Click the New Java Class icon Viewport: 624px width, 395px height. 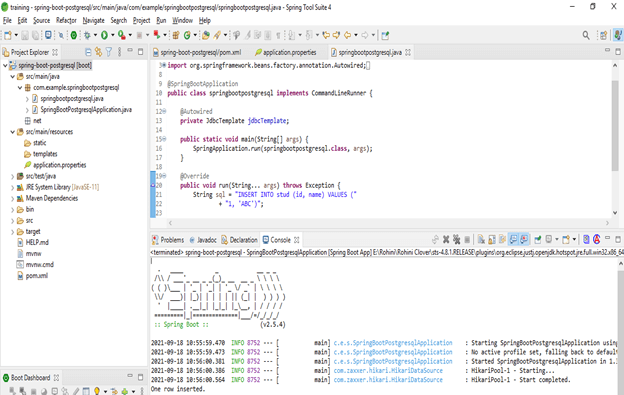coord(187,35)
